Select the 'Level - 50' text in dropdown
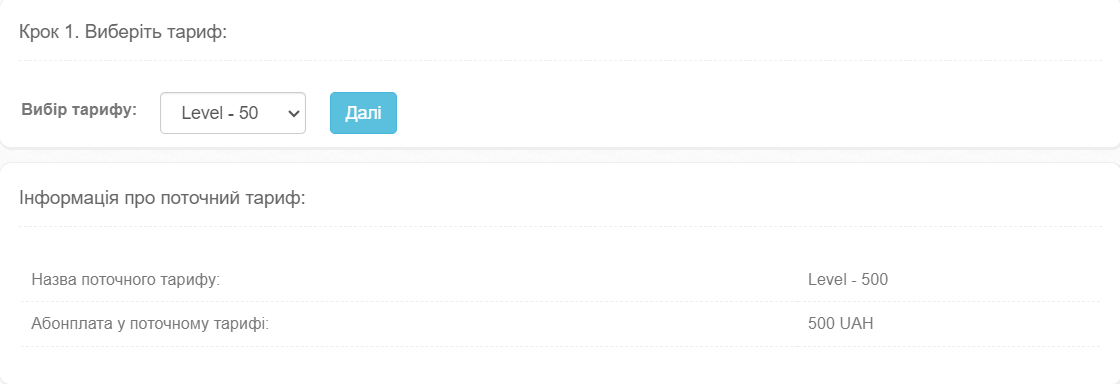Viewport: 1120px width, 384px height. point(220,113)
